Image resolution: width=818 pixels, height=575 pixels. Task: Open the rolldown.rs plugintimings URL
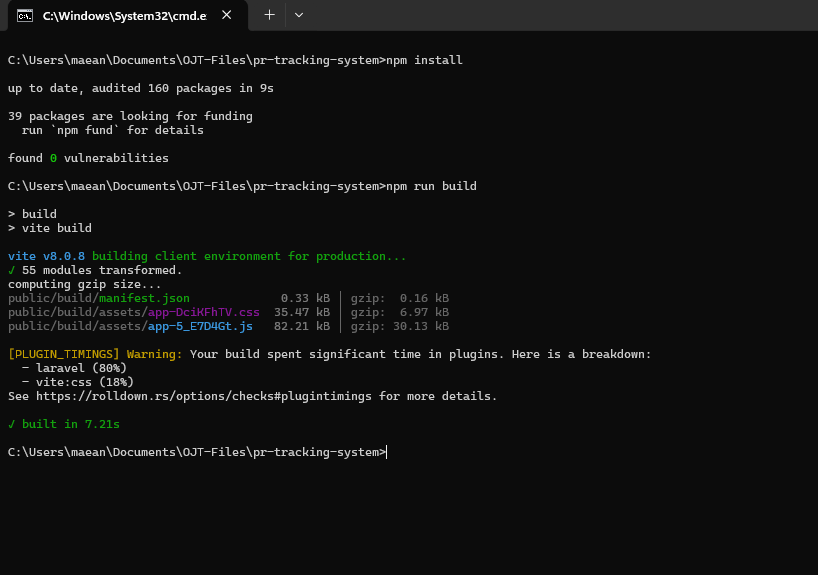click(204, 396)
